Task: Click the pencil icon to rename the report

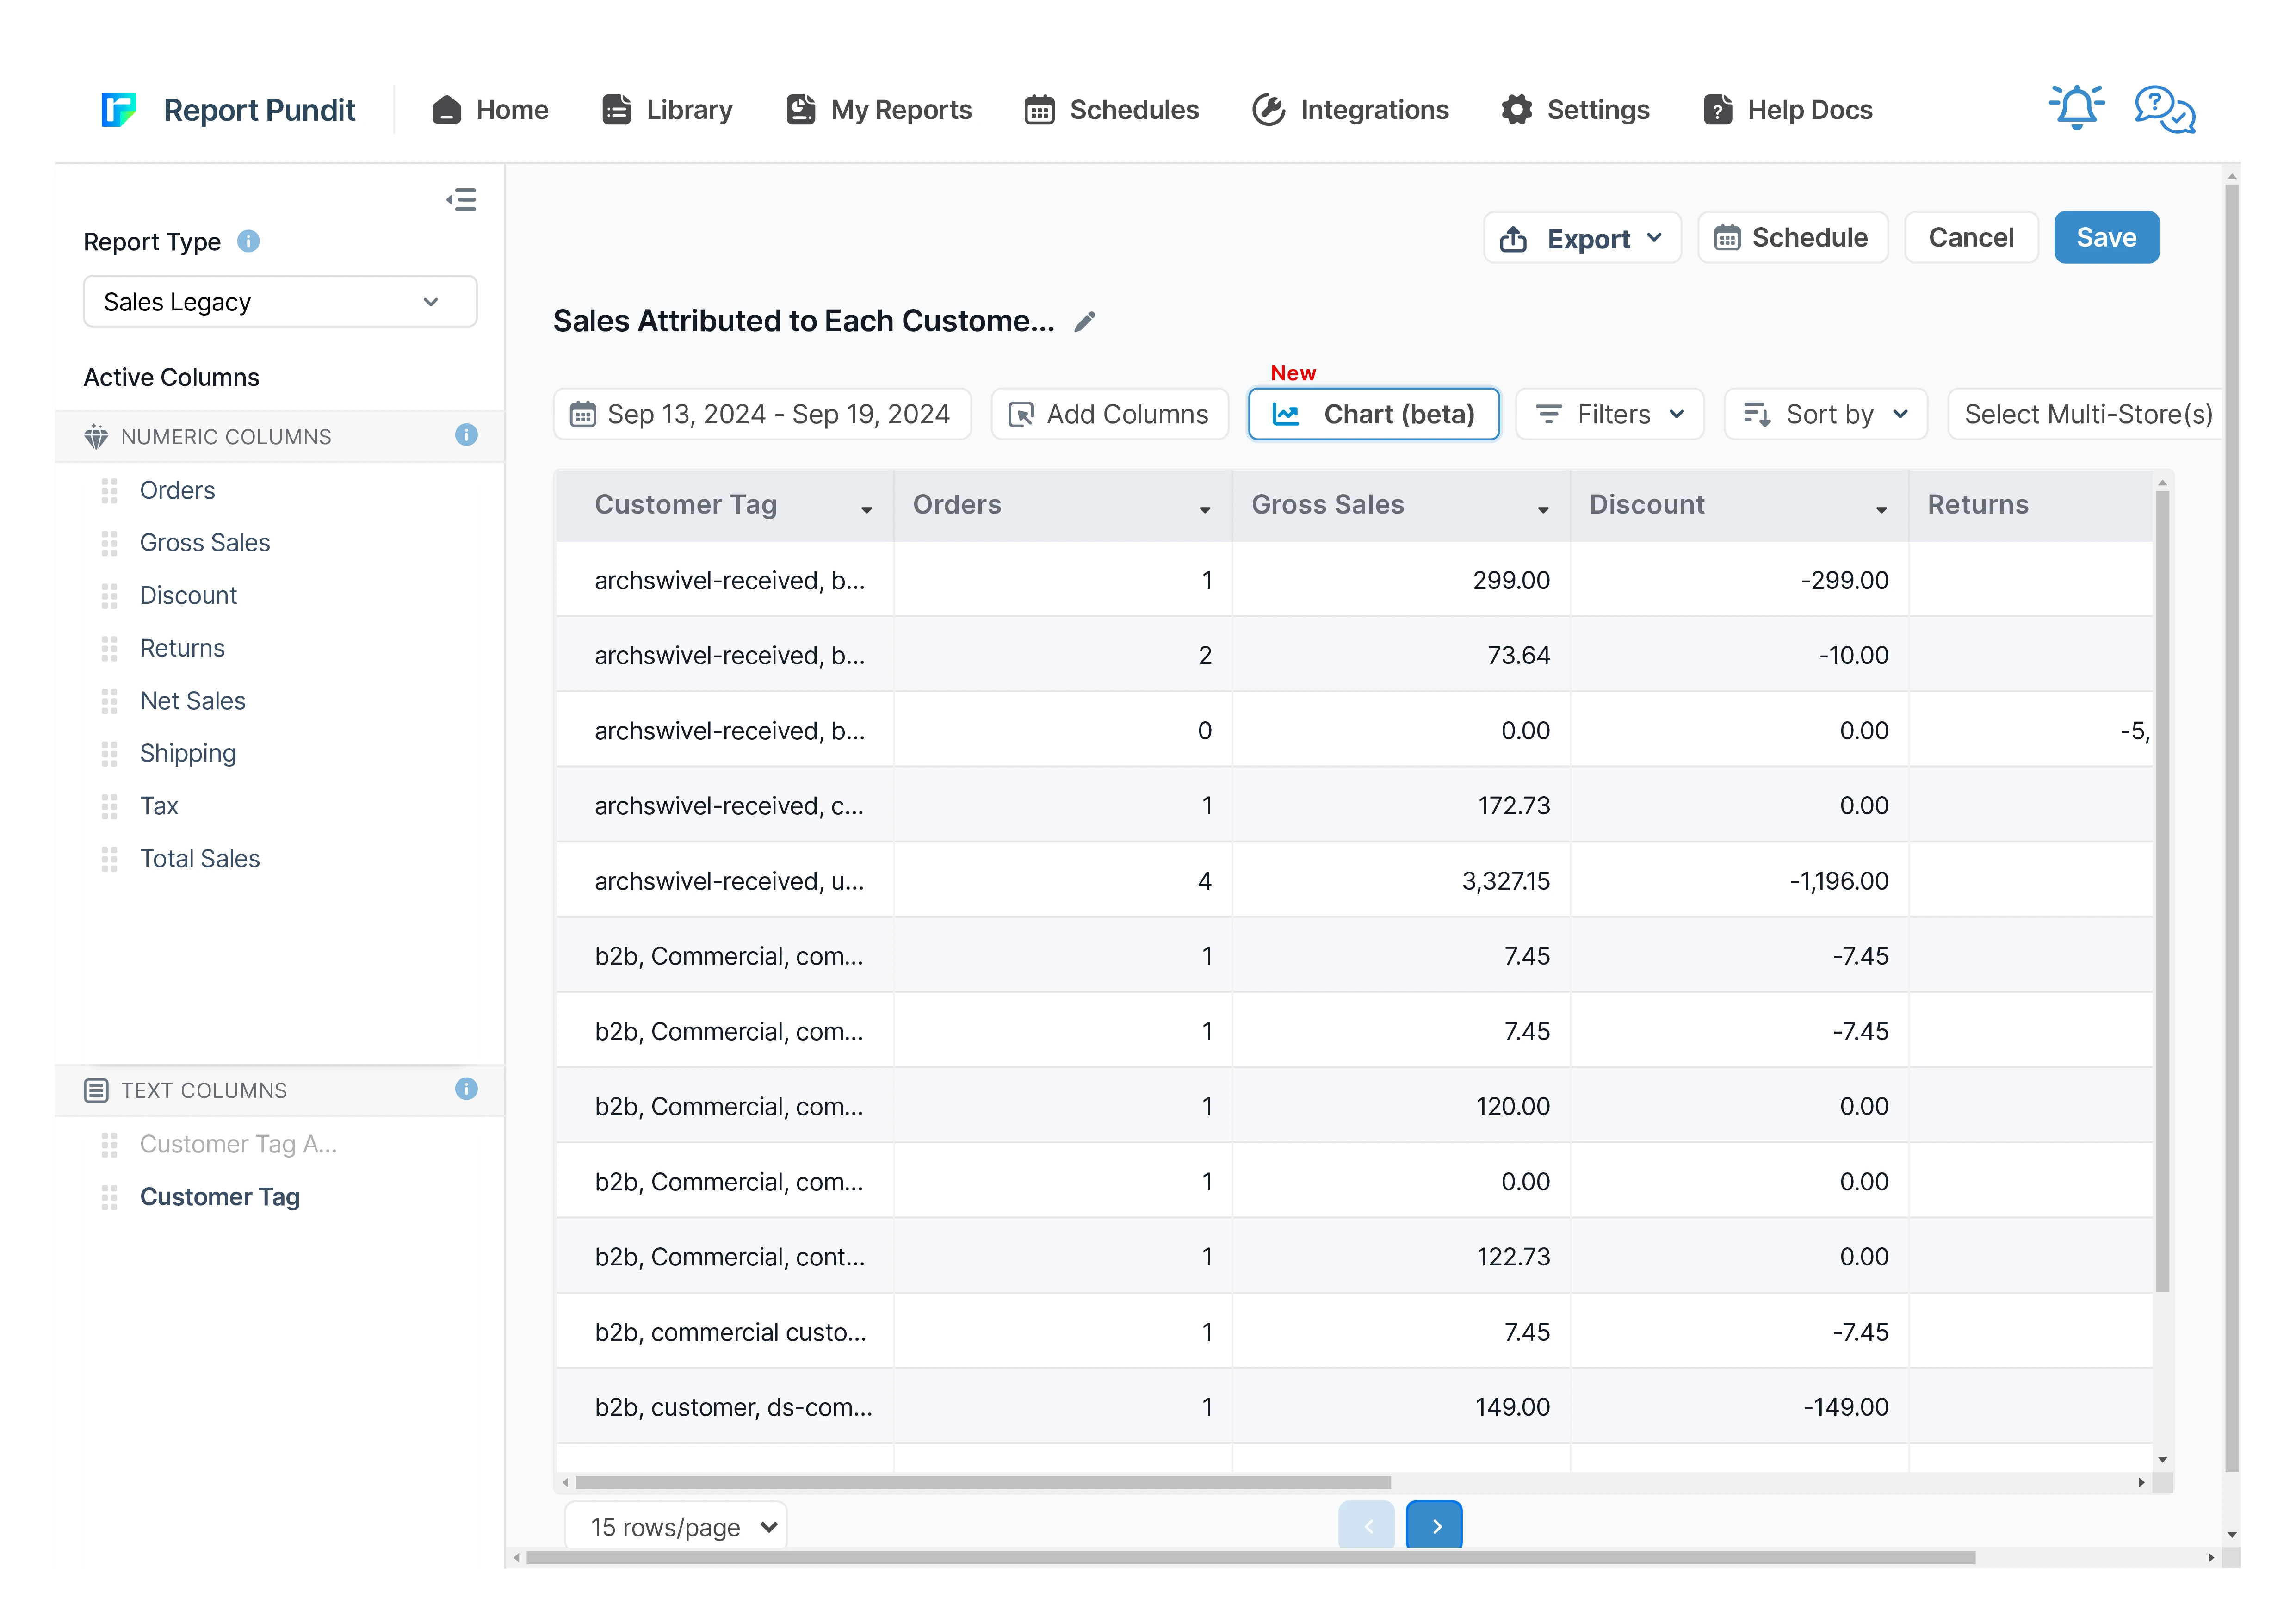Action: click(x=1085, y=322)
